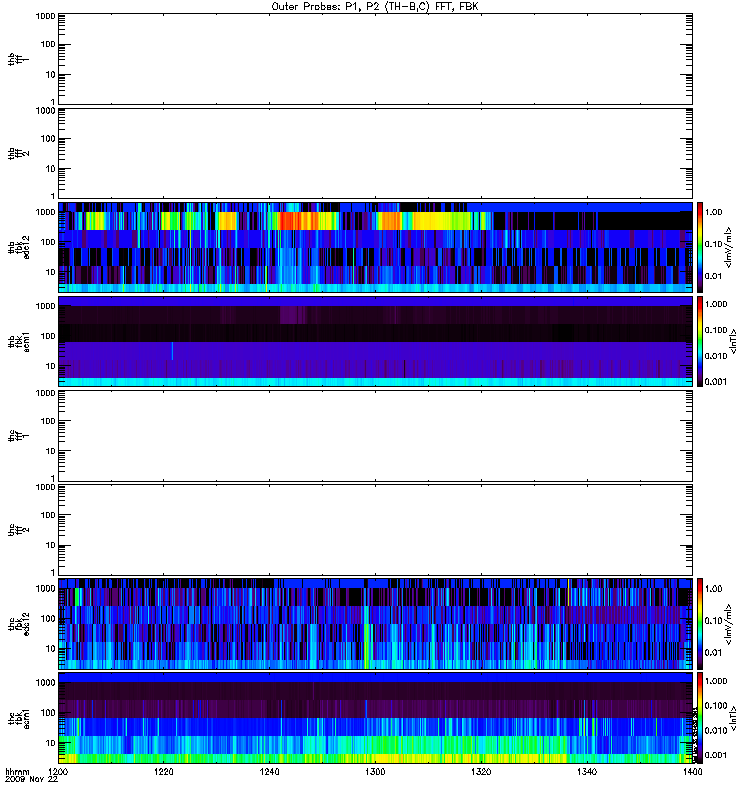Click the thc fbk edc12 mV/m colorbar
The width and height of the screenshot is (750, 800).
(x=700, y=623)
